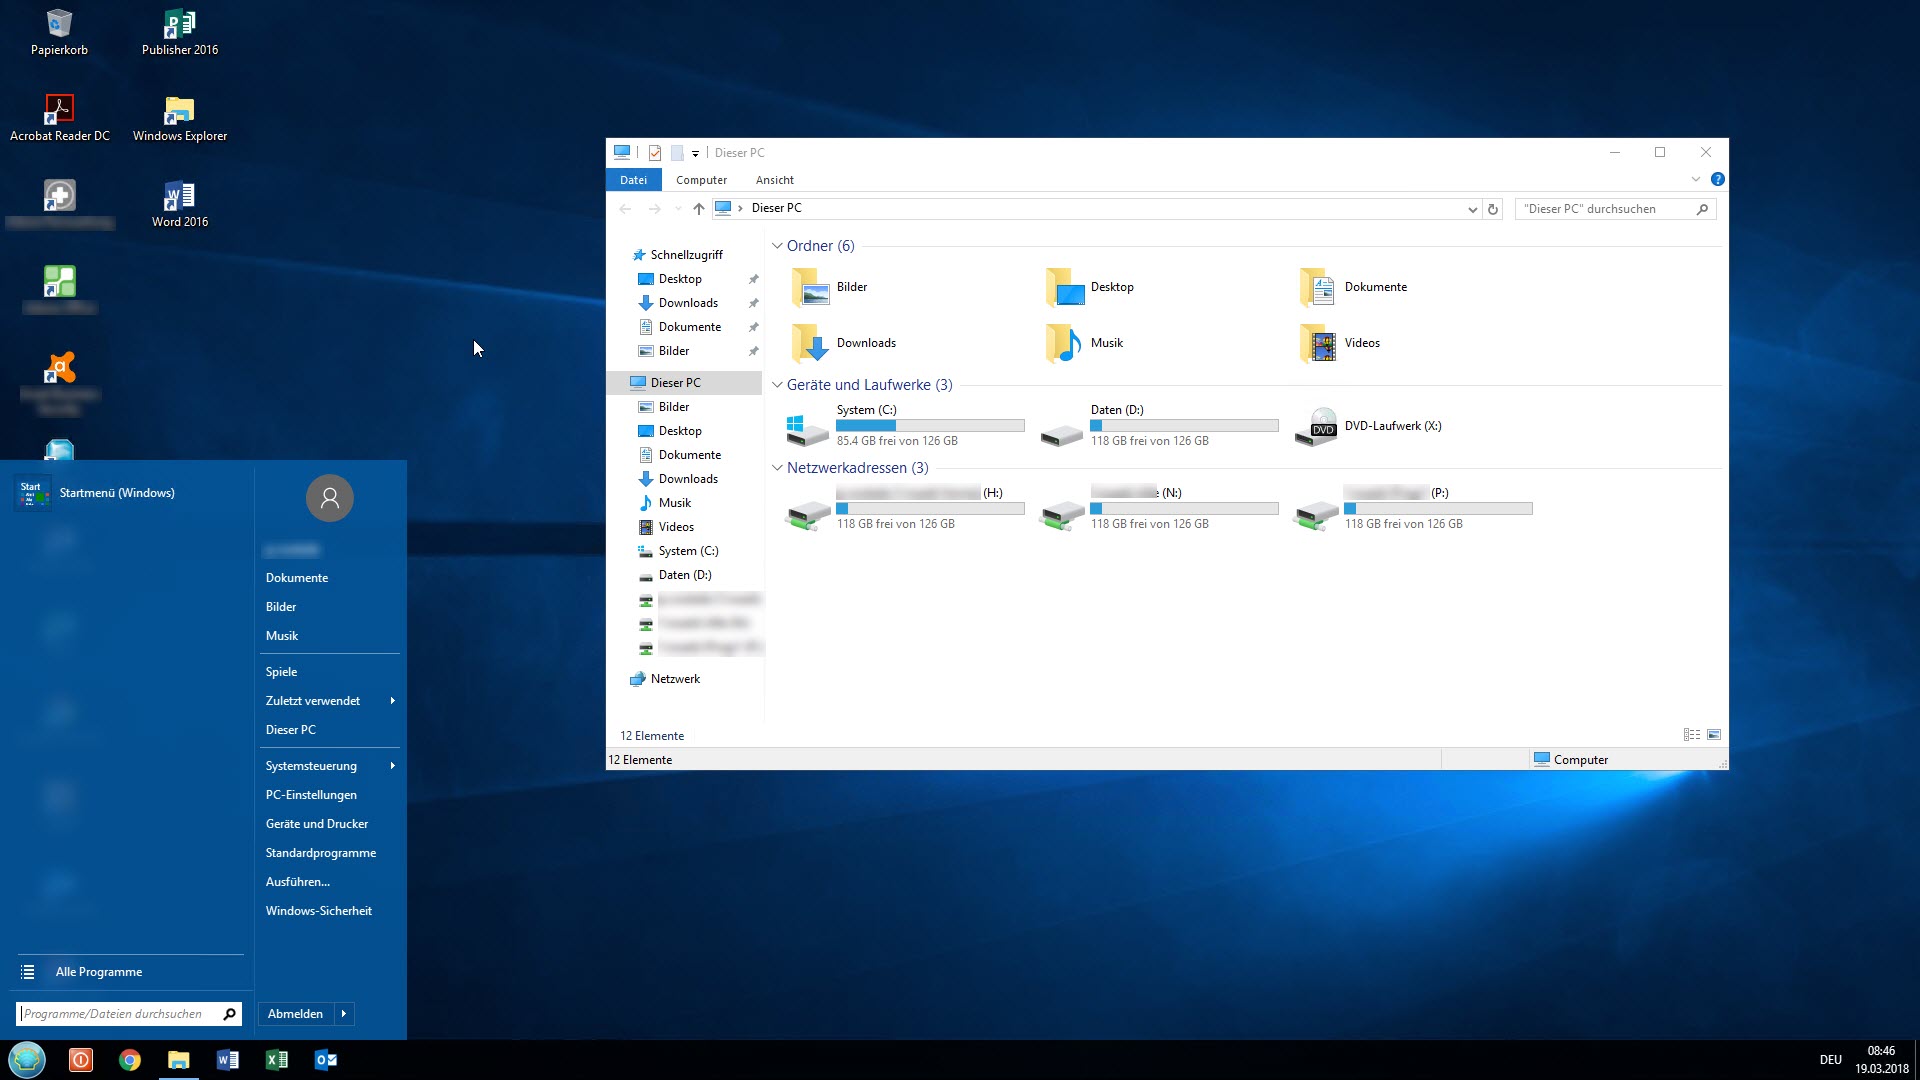The image size is (1920, 1080).
Task: Click the Abmelden button
Action: (295, 1014)
